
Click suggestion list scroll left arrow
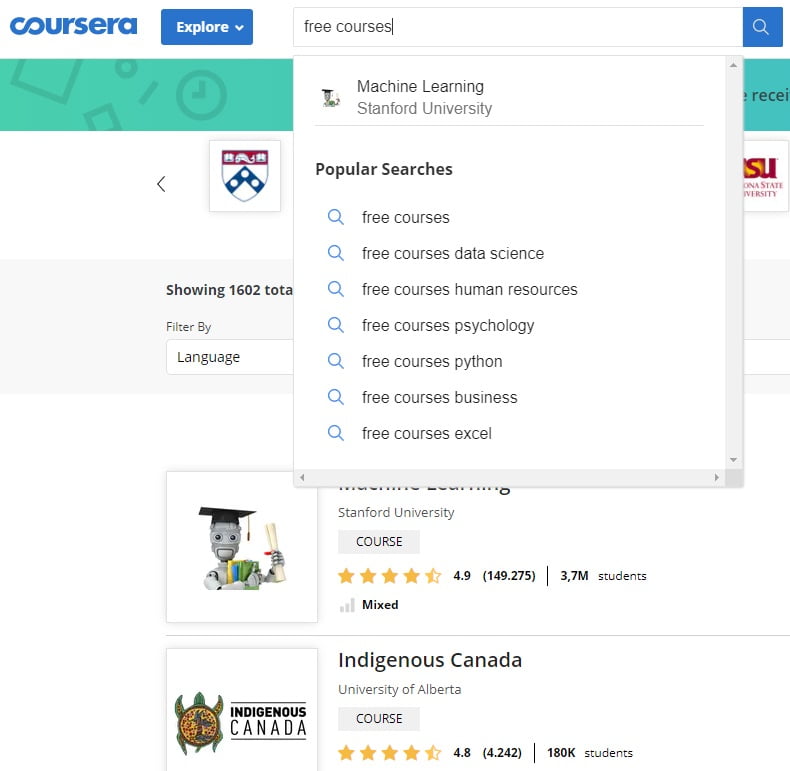(x=302, y=477)
